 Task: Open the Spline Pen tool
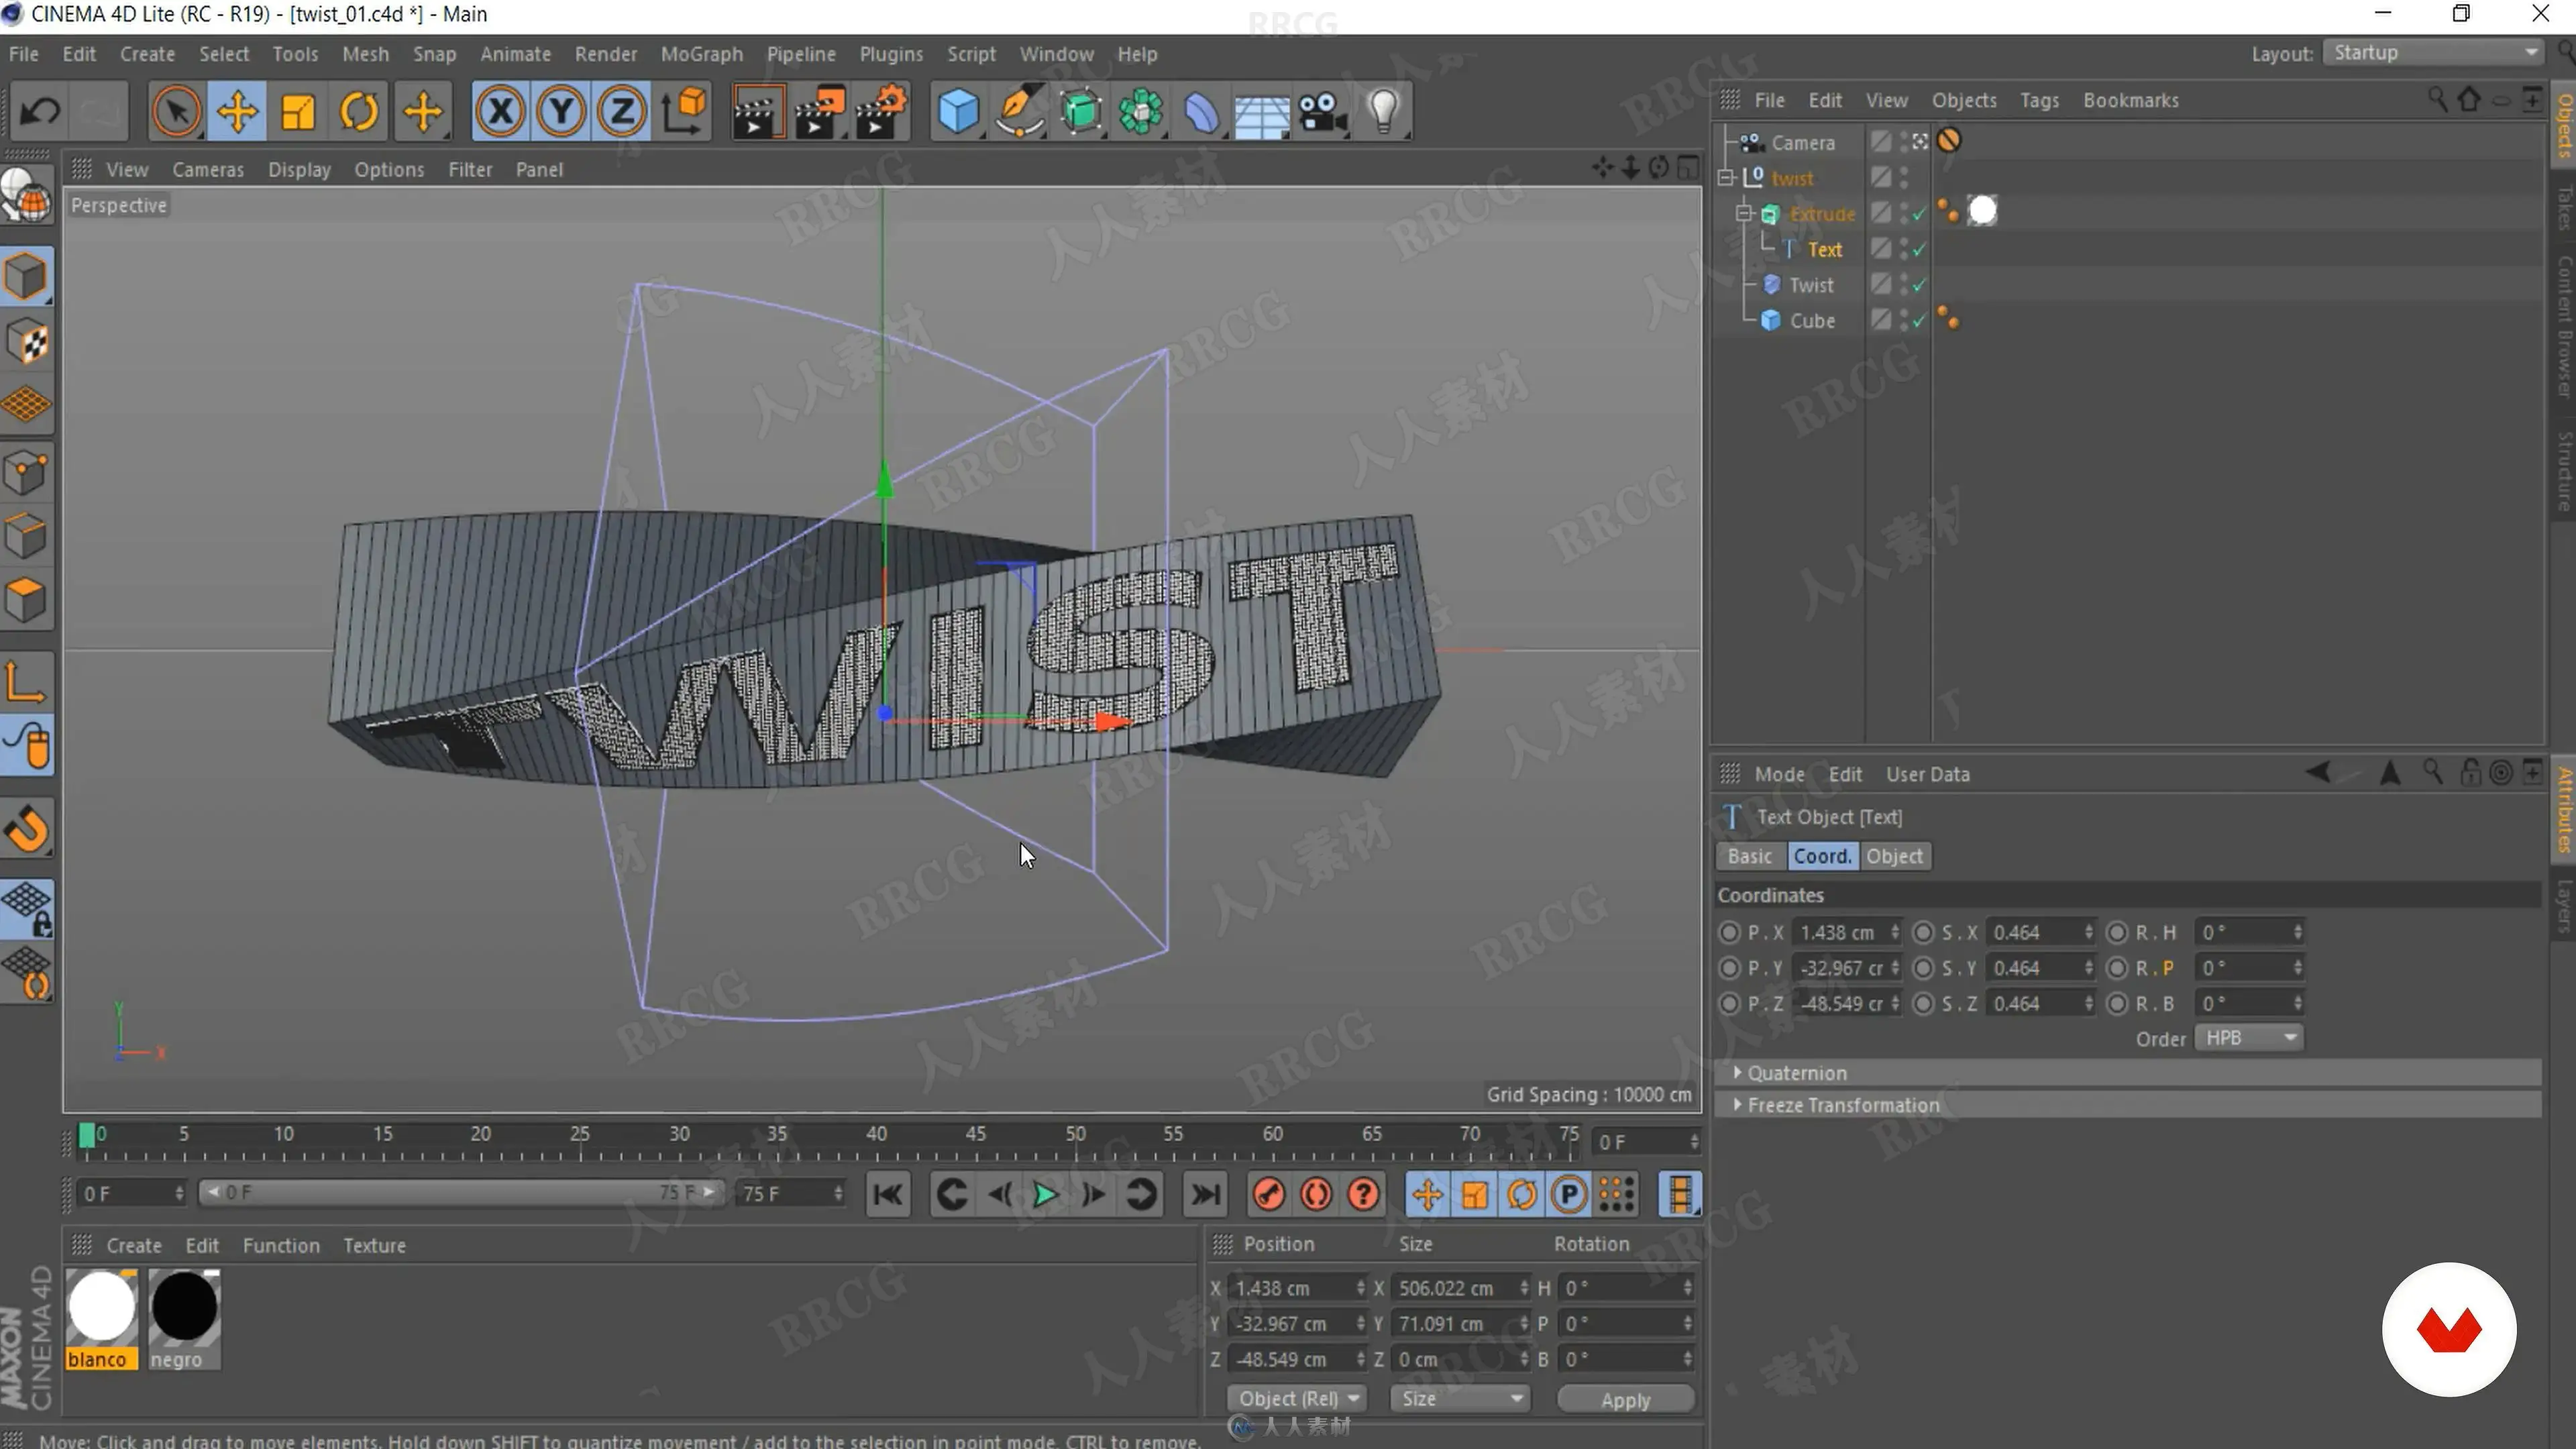pyautogui.click(x=1018, y=111)
